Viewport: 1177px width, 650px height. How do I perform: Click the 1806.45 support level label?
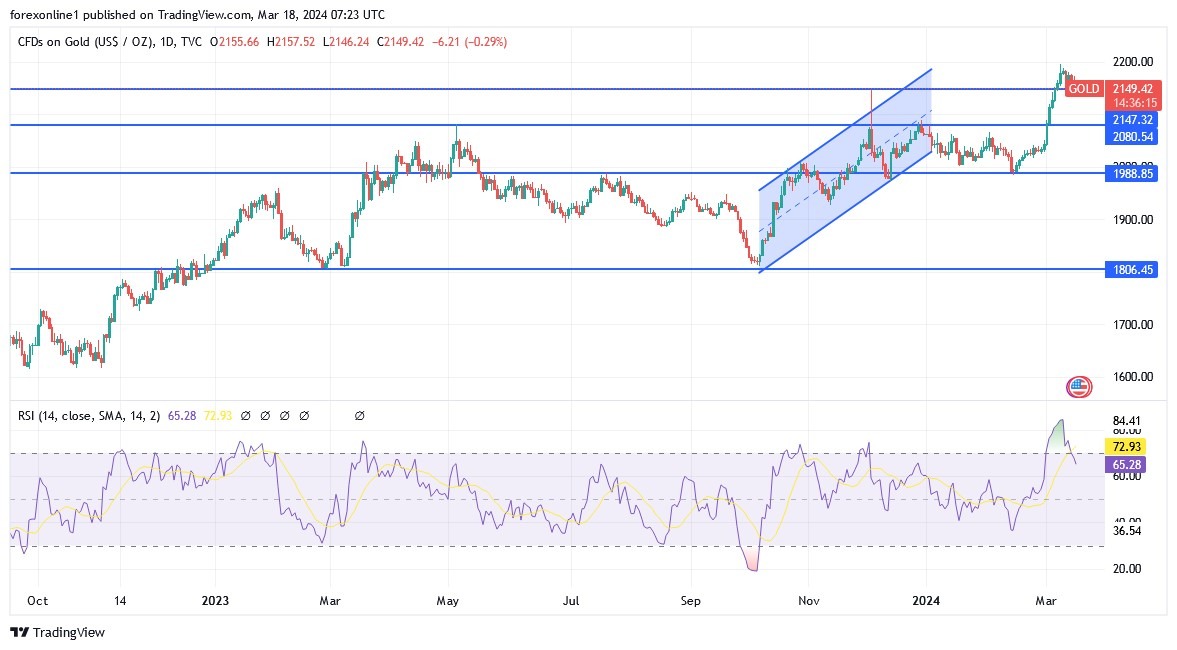click(x=1131, y=269)
